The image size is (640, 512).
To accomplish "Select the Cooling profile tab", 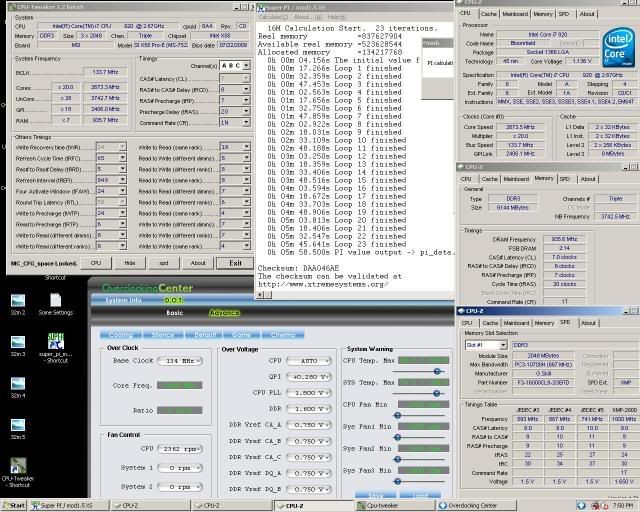I will coord(122,335).
